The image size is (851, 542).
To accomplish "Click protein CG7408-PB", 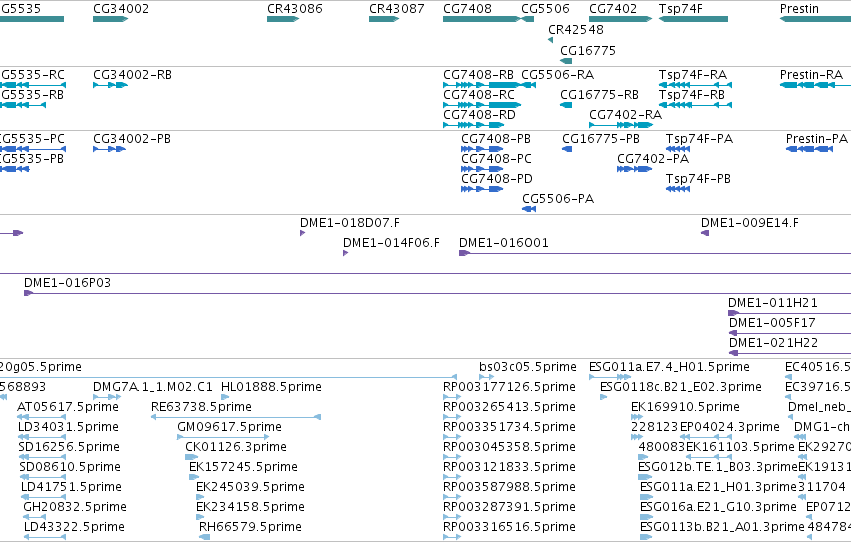I will (496, 139).
